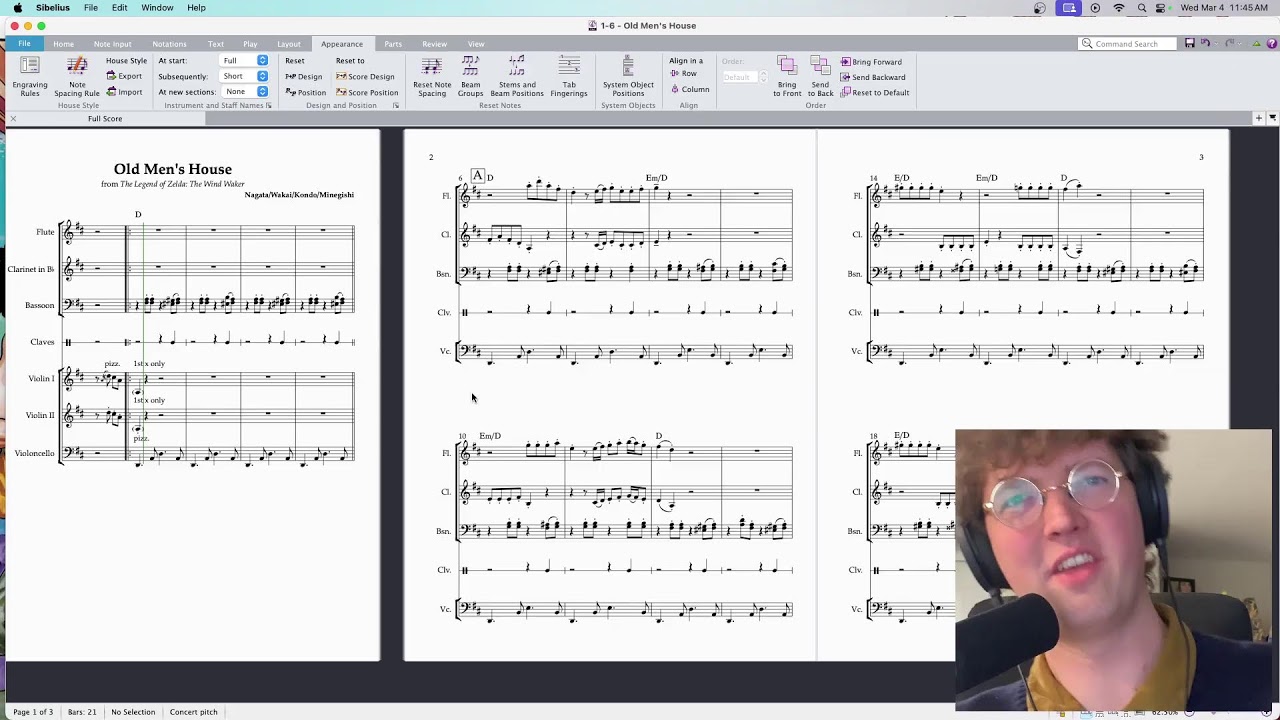The image size is (1280, 720).
Task: Select the Full Score document tab
Action: 105,119
